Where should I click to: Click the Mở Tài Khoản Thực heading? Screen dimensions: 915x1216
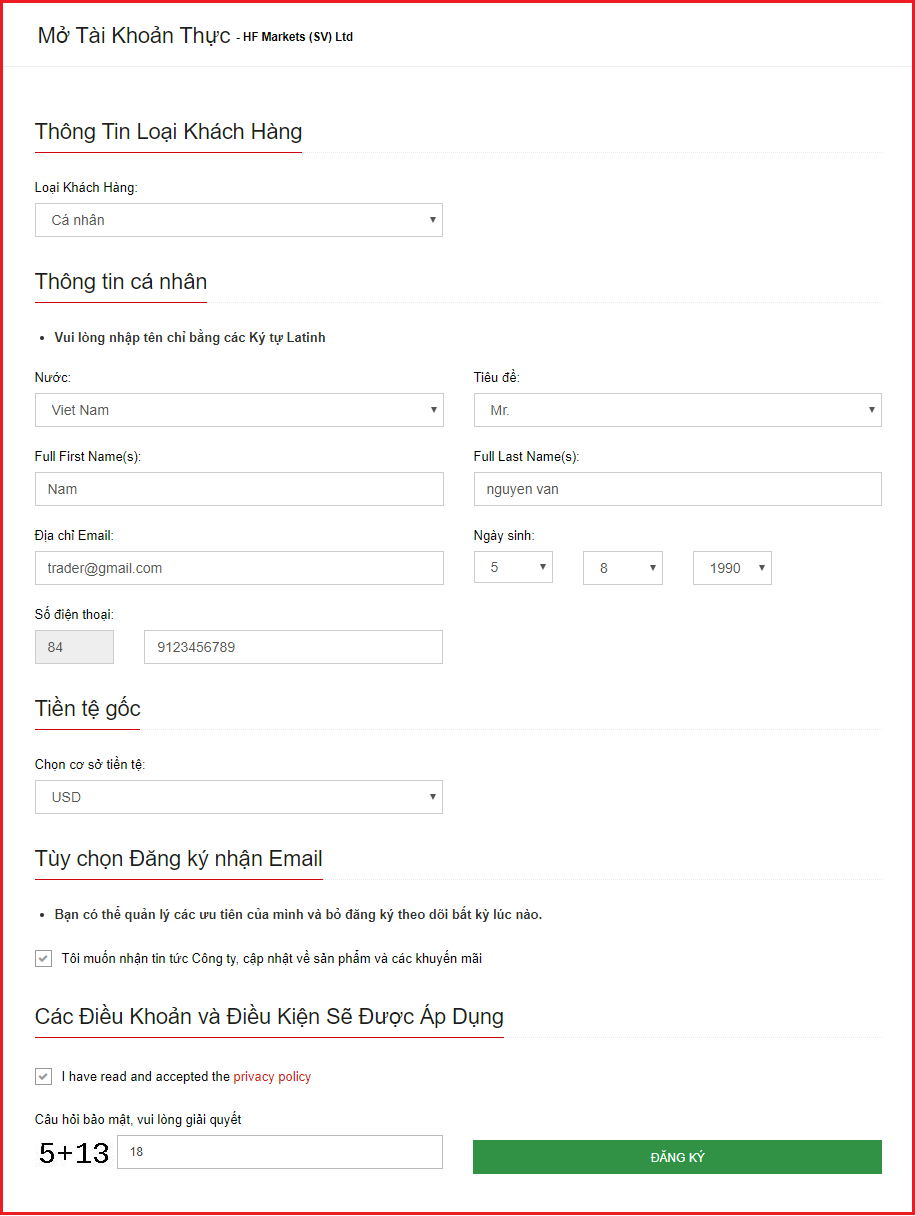(134, 36)
